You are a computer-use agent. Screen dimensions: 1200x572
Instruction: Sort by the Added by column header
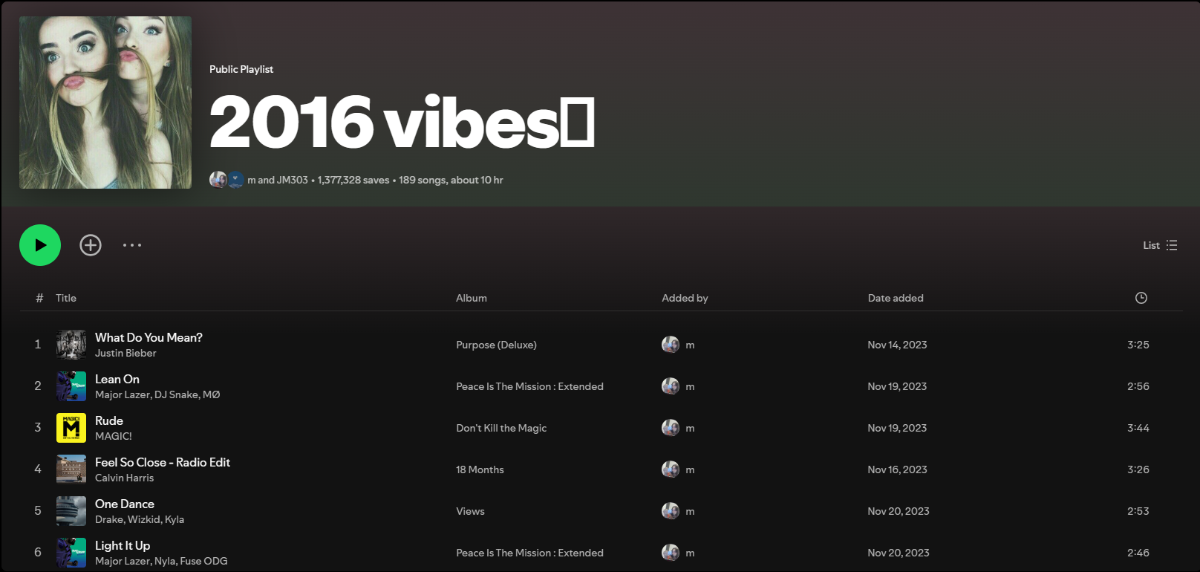685,298
